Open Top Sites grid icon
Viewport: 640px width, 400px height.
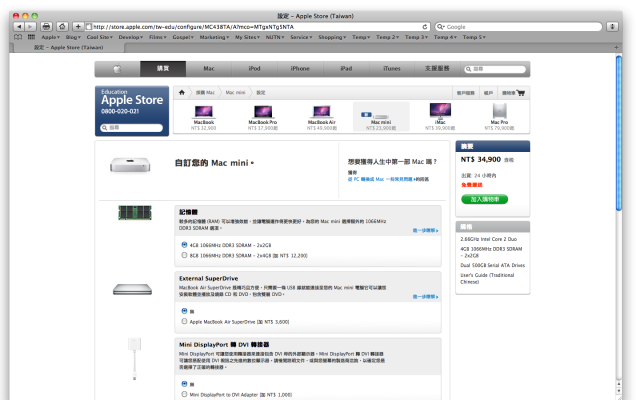[31, 37]
